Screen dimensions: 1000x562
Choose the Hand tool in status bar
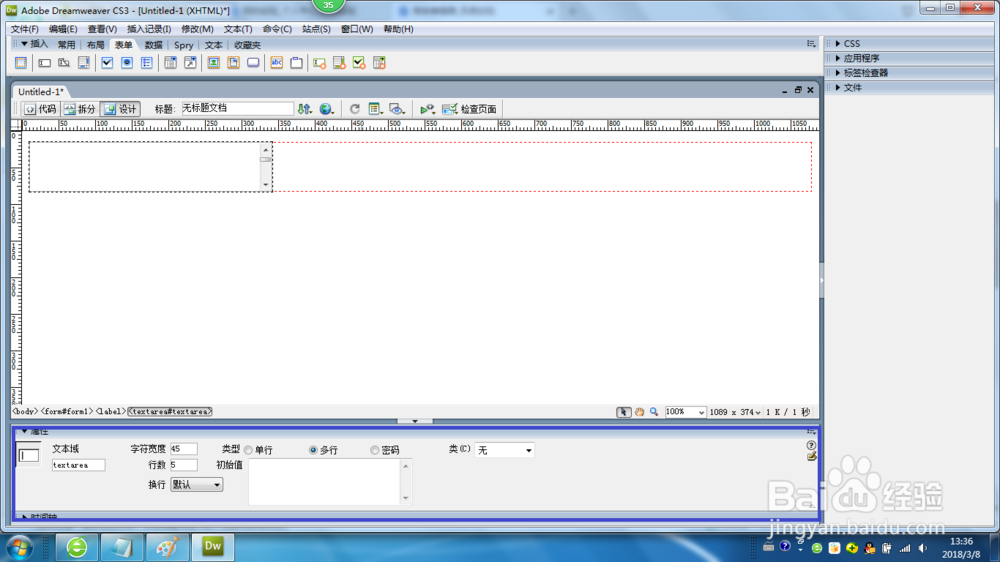pyautogui.click(x=639, y=412)
